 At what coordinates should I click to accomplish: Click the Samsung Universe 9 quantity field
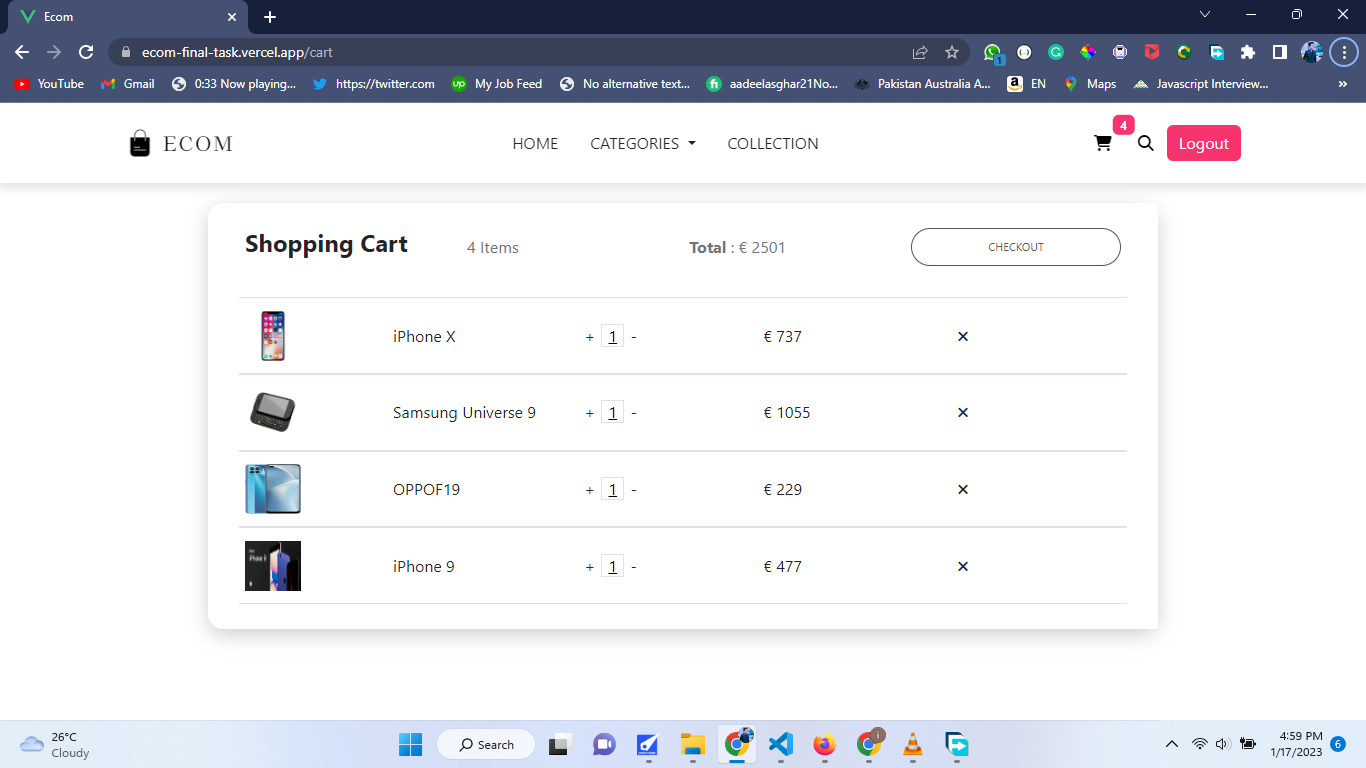612,412
